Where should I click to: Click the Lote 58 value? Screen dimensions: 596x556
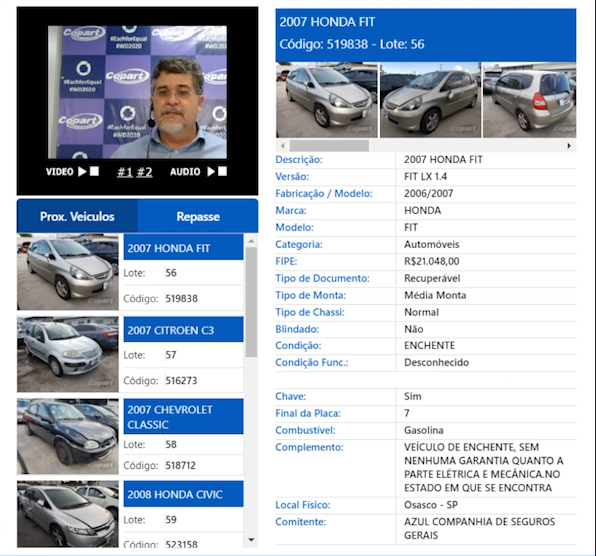click(x=171, y=444)
